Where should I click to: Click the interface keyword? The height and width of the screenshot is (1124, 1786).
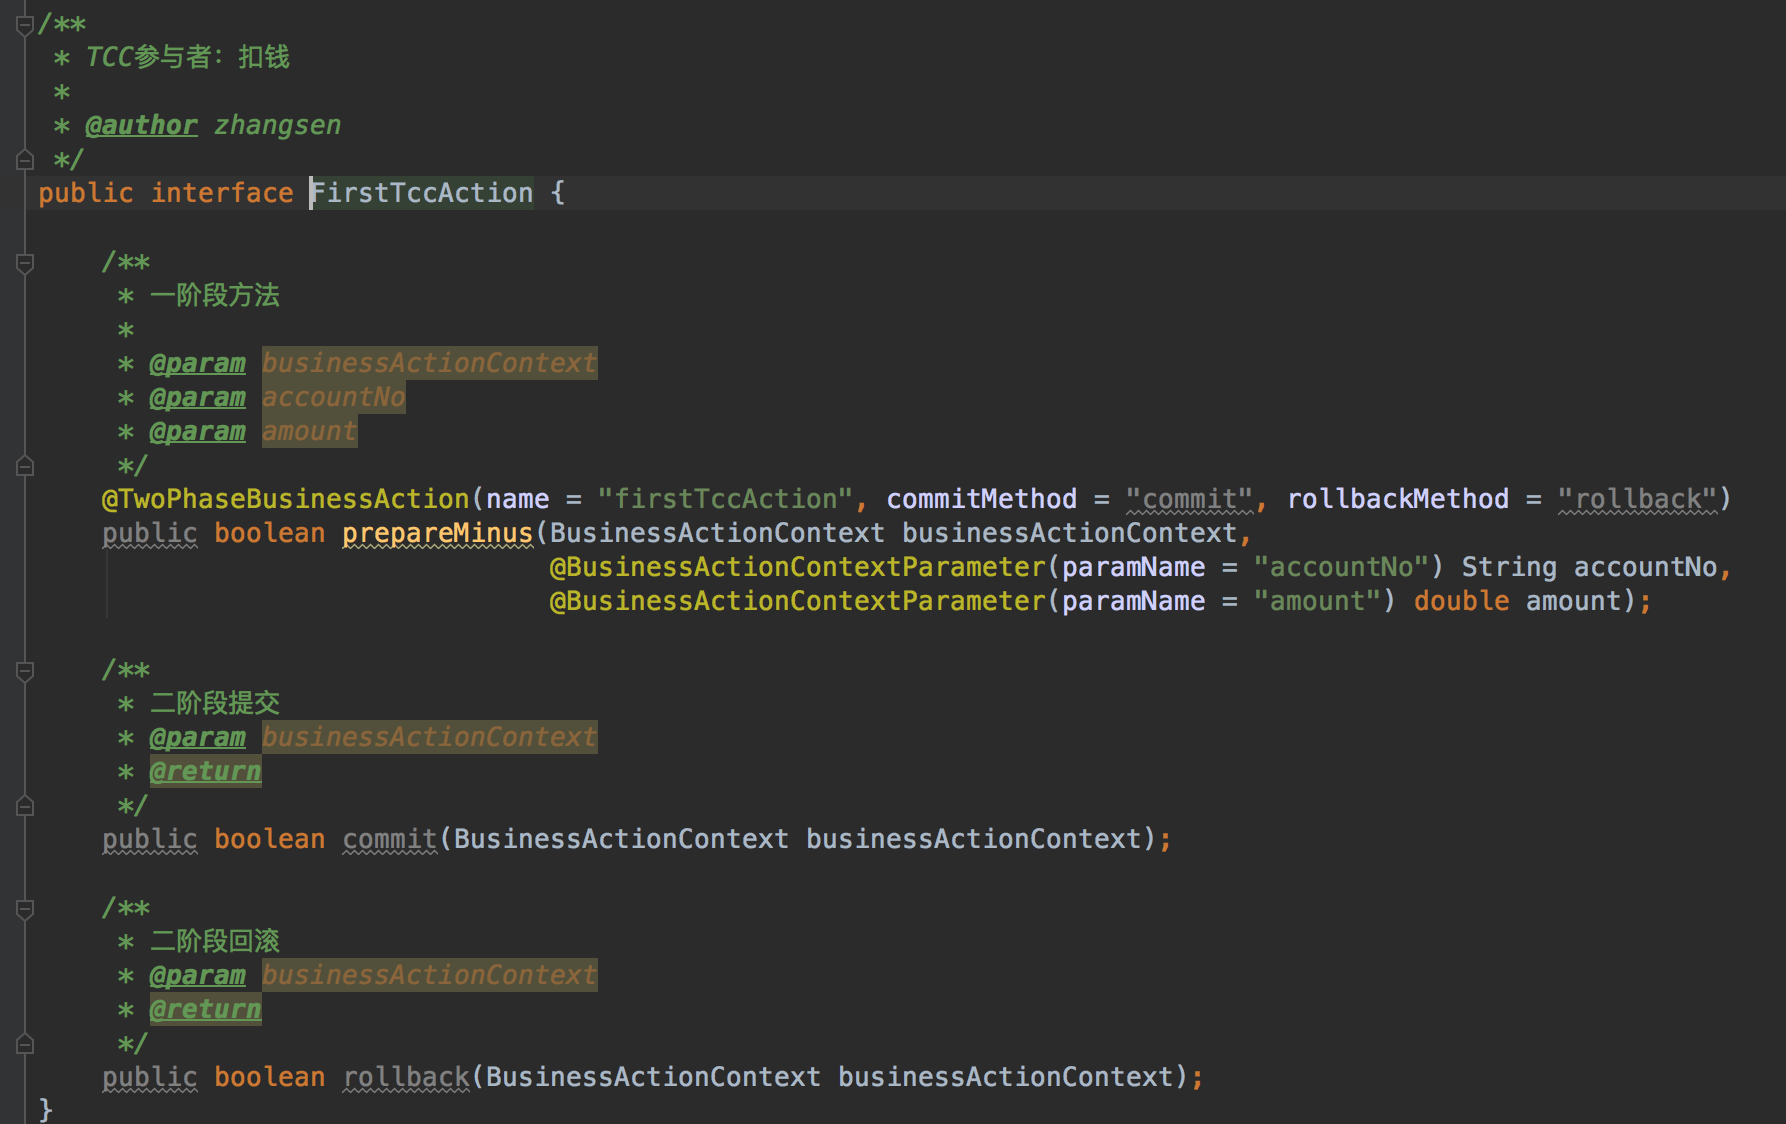pyautogui.click(x=222, y=192)
